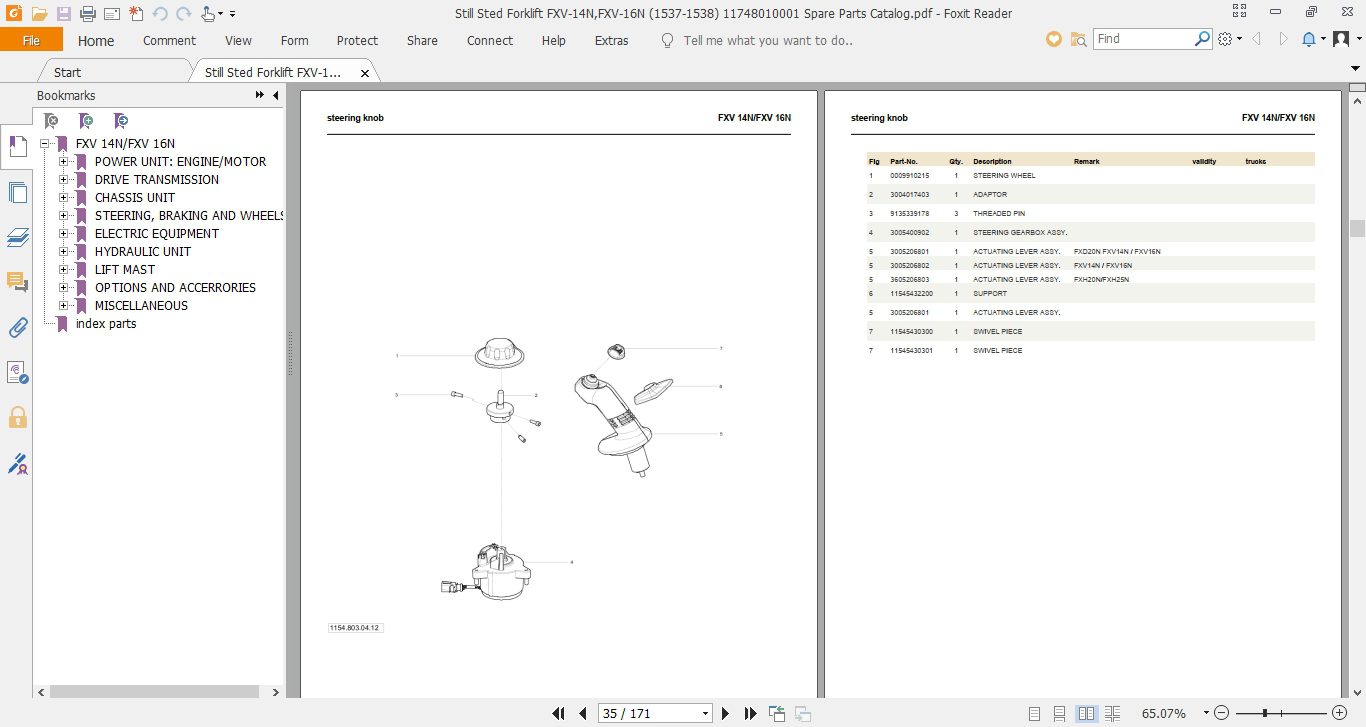The height and width of the screenshot is (727, 1366).
Task: Open the Protect ribbon tab
Action: (x=357, y=41)
